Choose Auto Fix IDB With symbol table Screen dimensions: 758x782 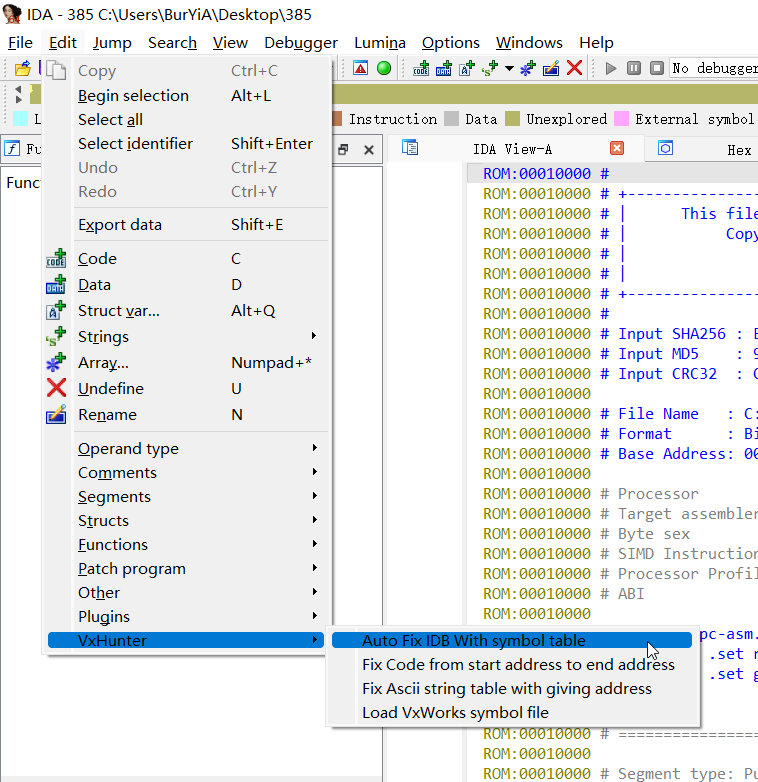[474, 640]
